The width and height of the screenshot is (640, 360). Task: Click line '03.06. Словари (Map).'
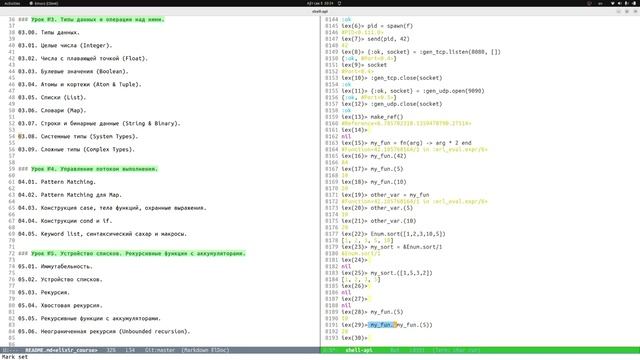tap(52, 111)
